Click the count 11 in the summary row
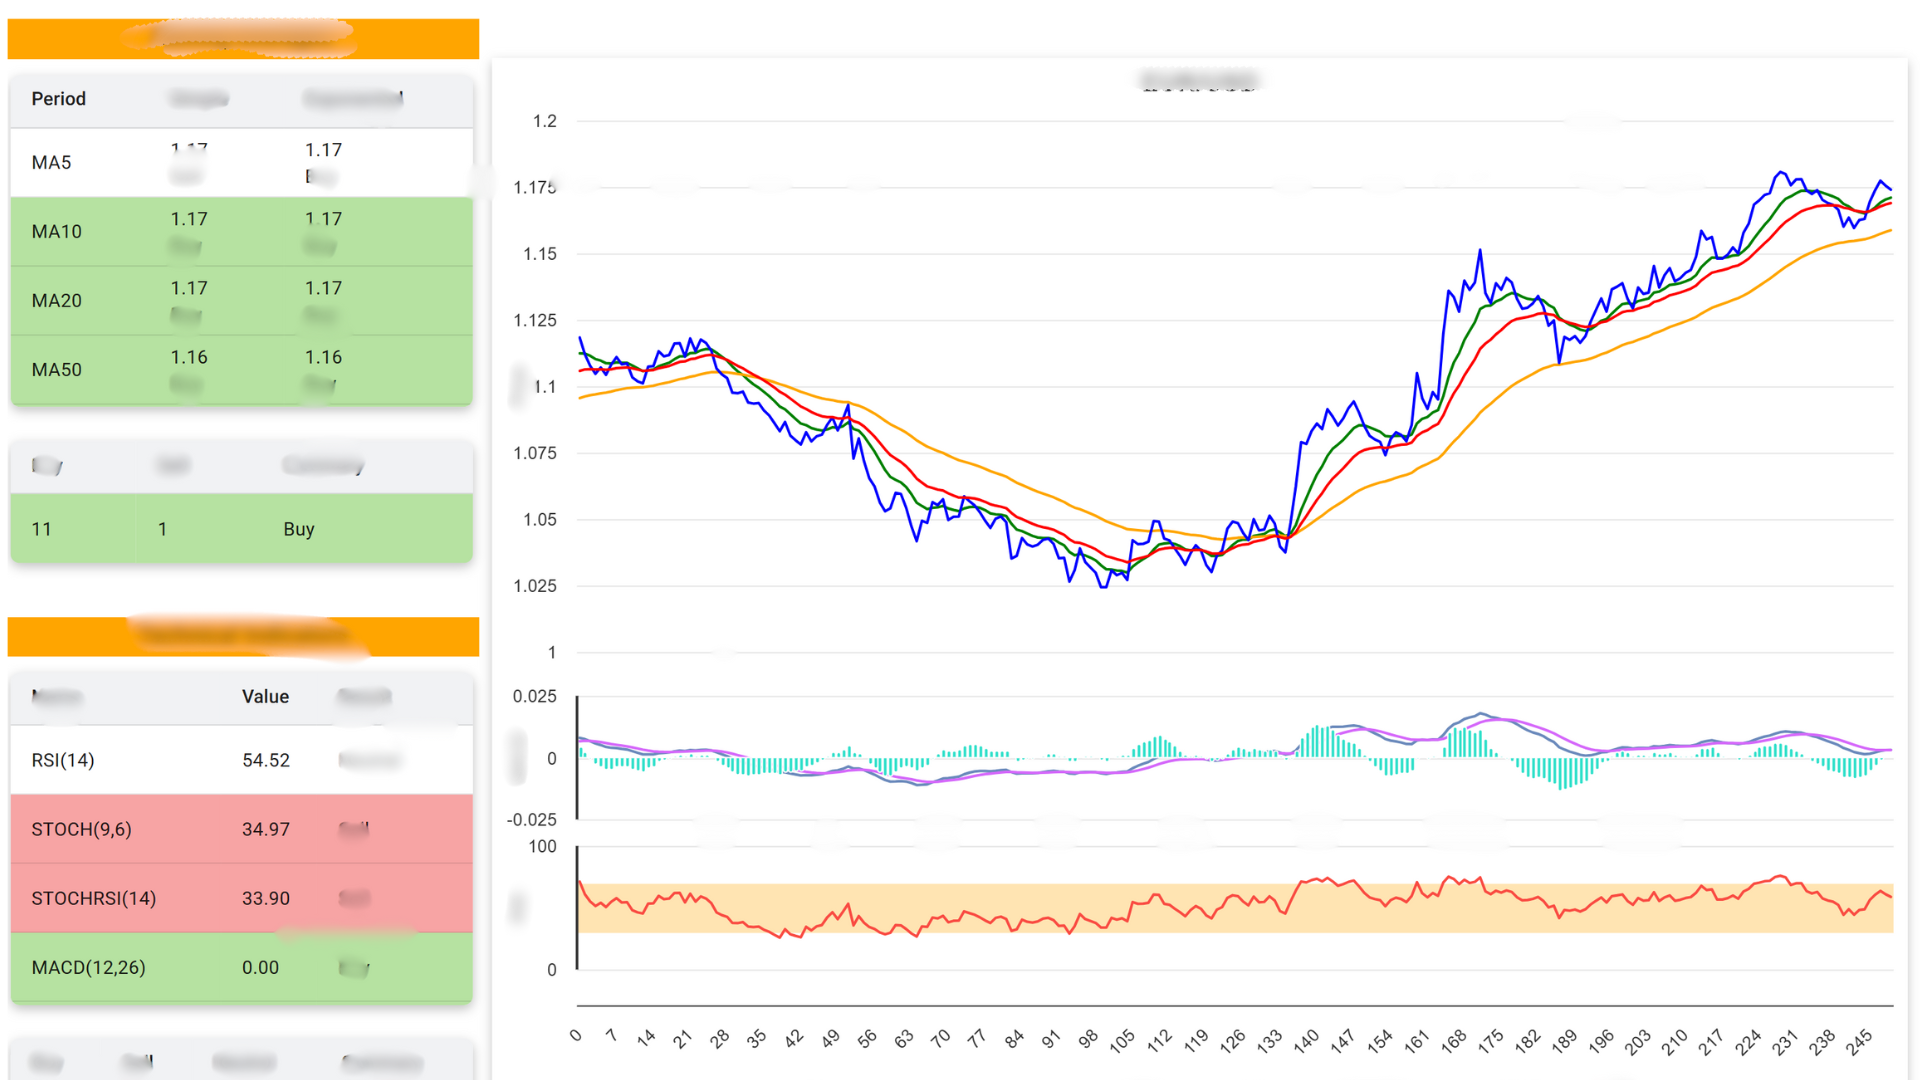This screenshot has height=1080, width=1920. pyautogui.click(x=41, y=529)
